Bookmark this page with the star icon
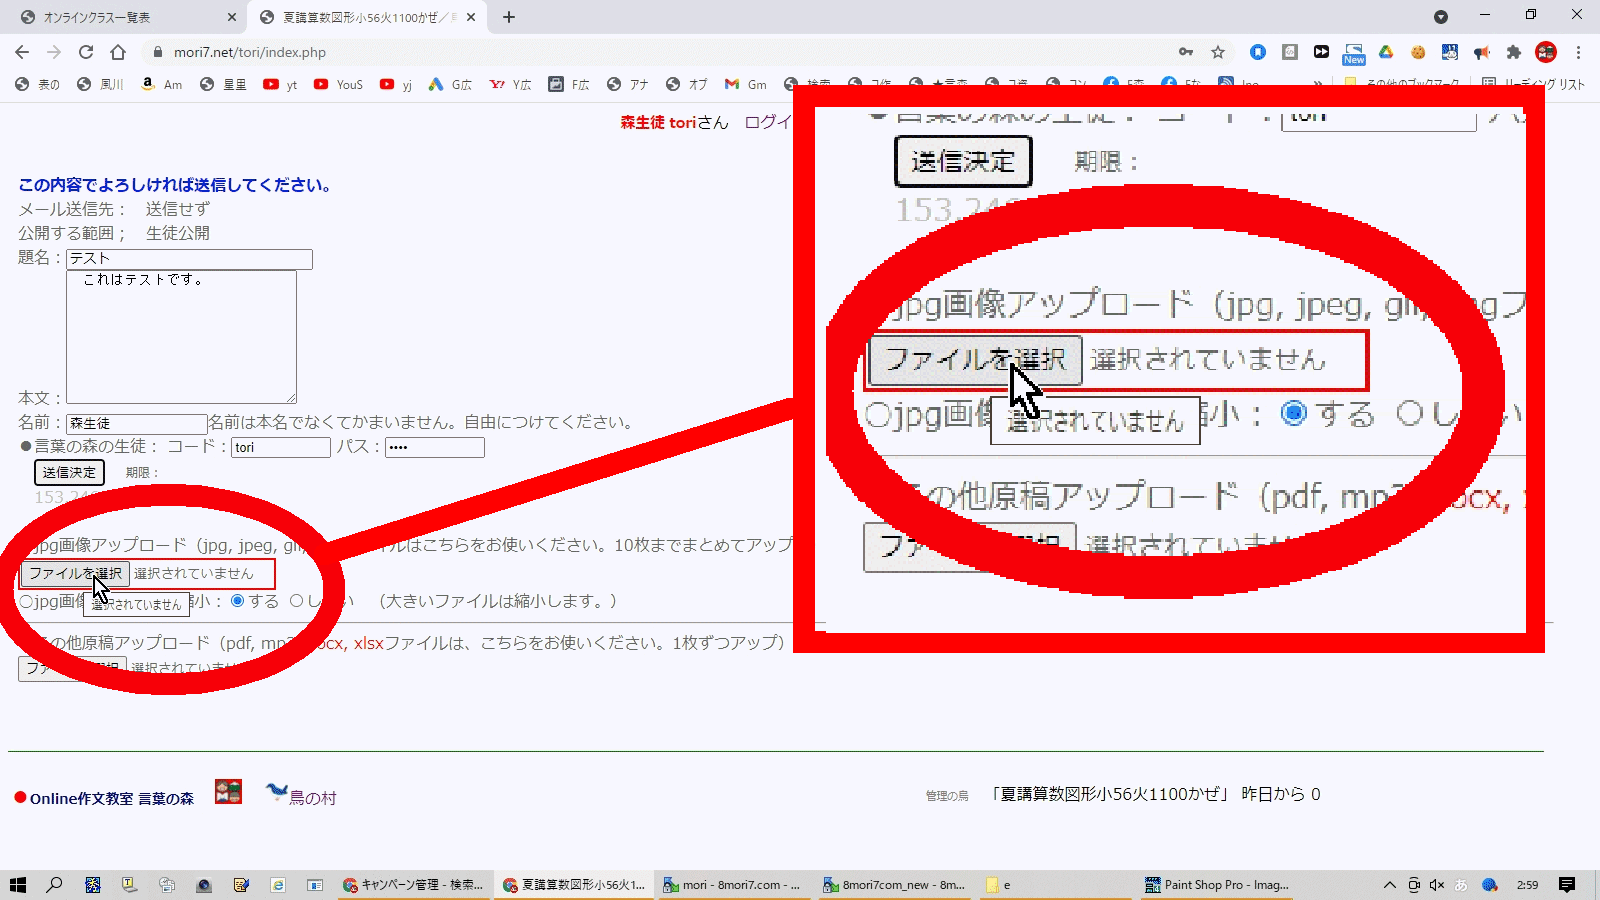The width and height of the screenshot is (1600, 900). 1217,52
